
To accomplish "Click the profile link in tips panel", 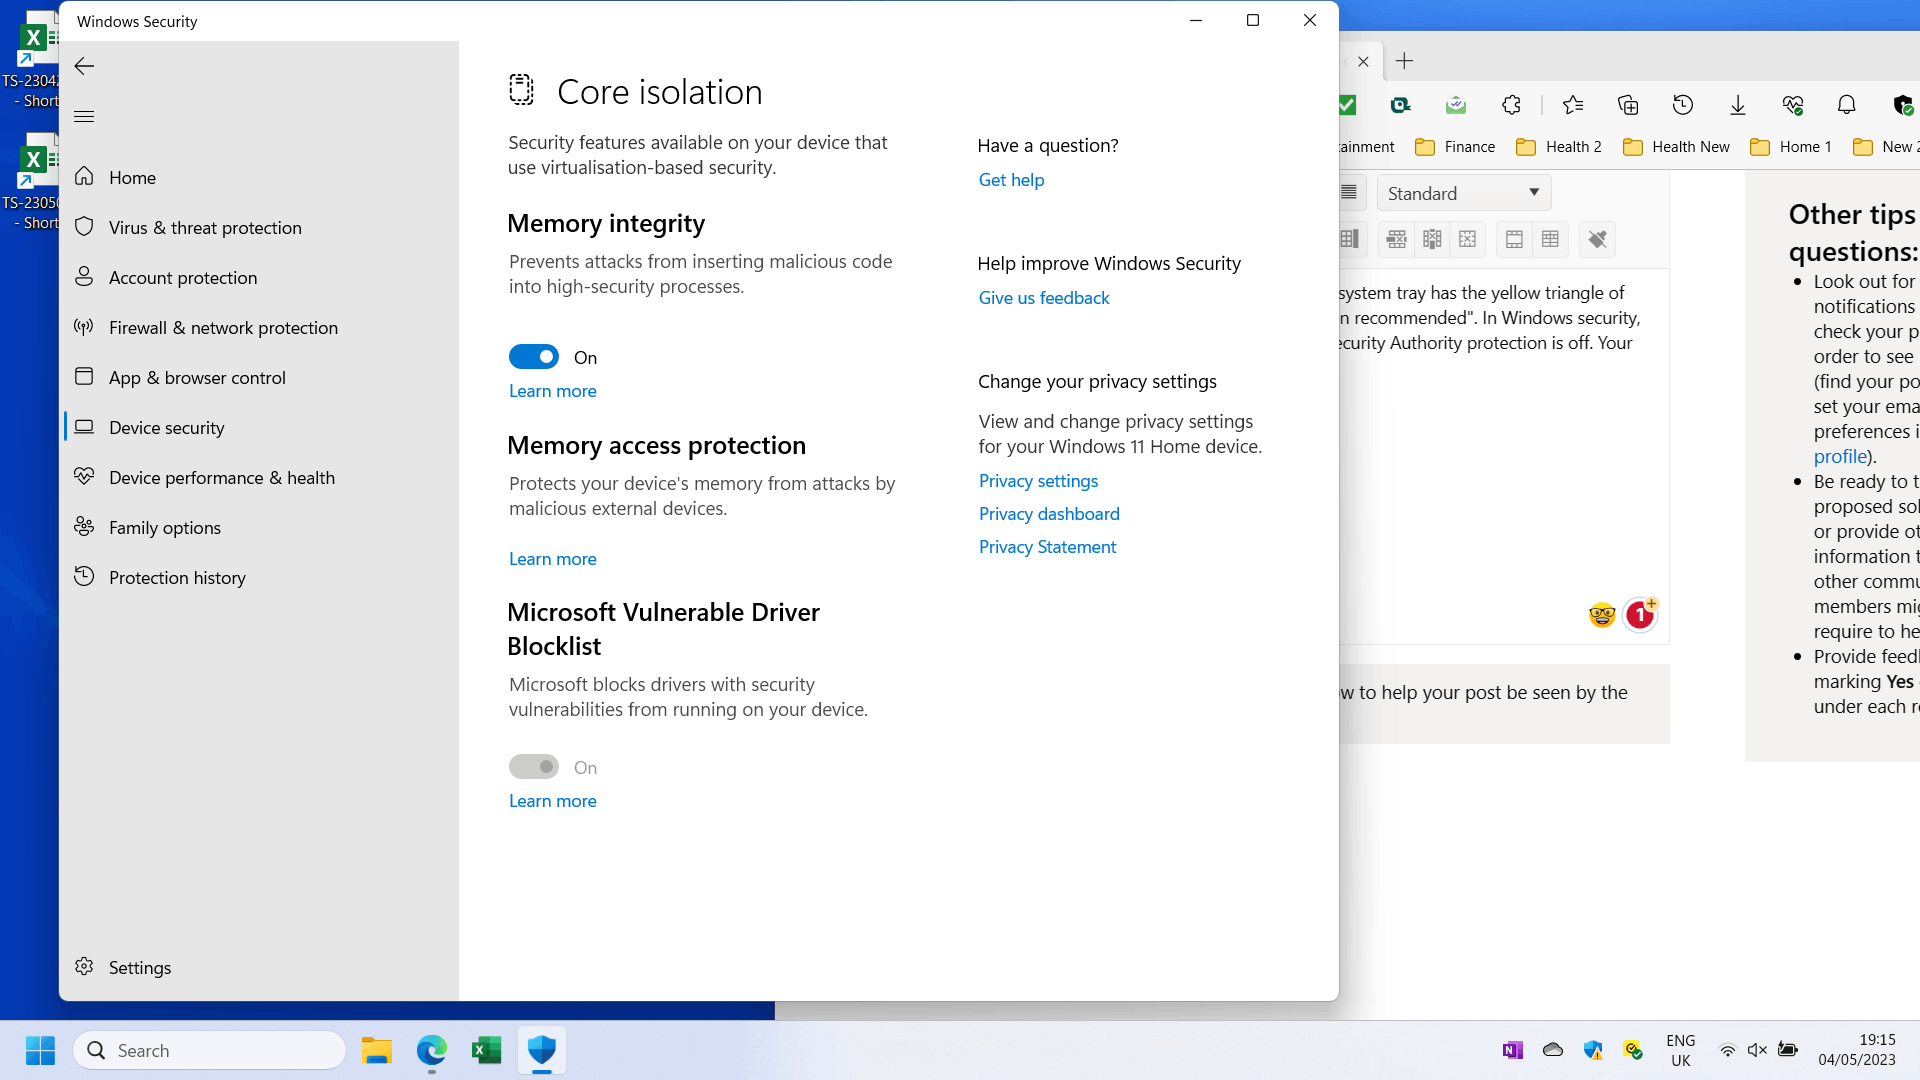I will tap(1840, 457).
